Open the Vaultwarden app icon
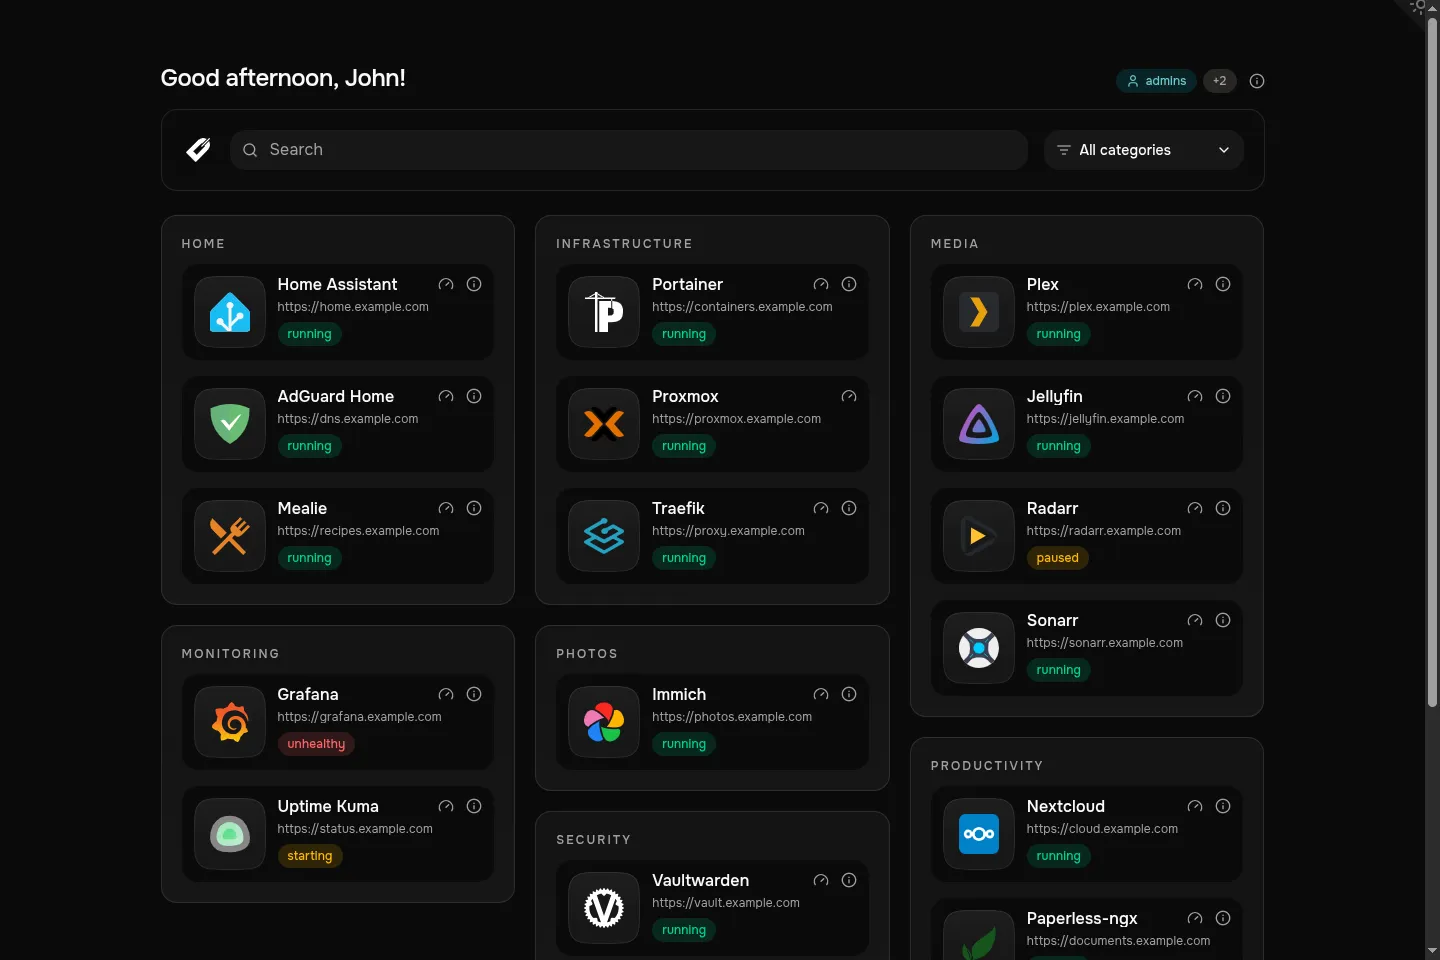This screenshot has height=960, width=1440. [604, 908]
